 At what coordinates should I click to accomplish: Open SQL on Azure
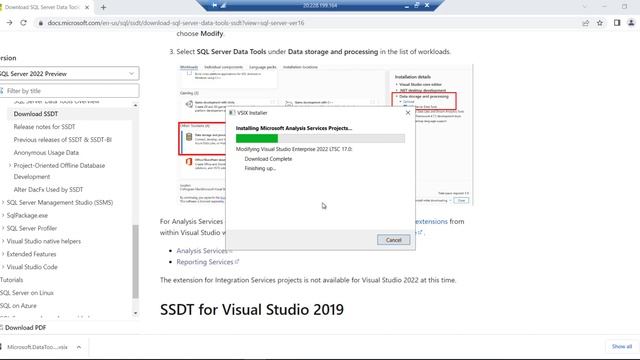(x=18, y=306)
